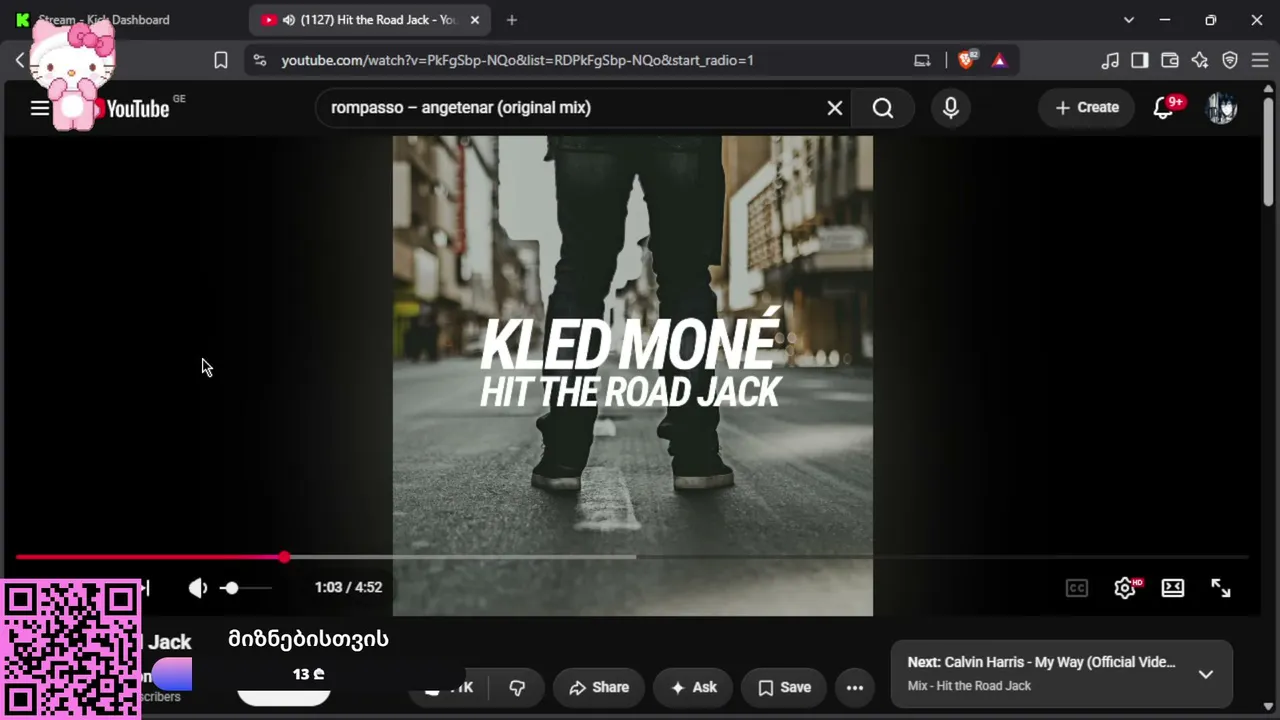Install app via the screen-download icon
1280x720 pixels.
point(922,60)
